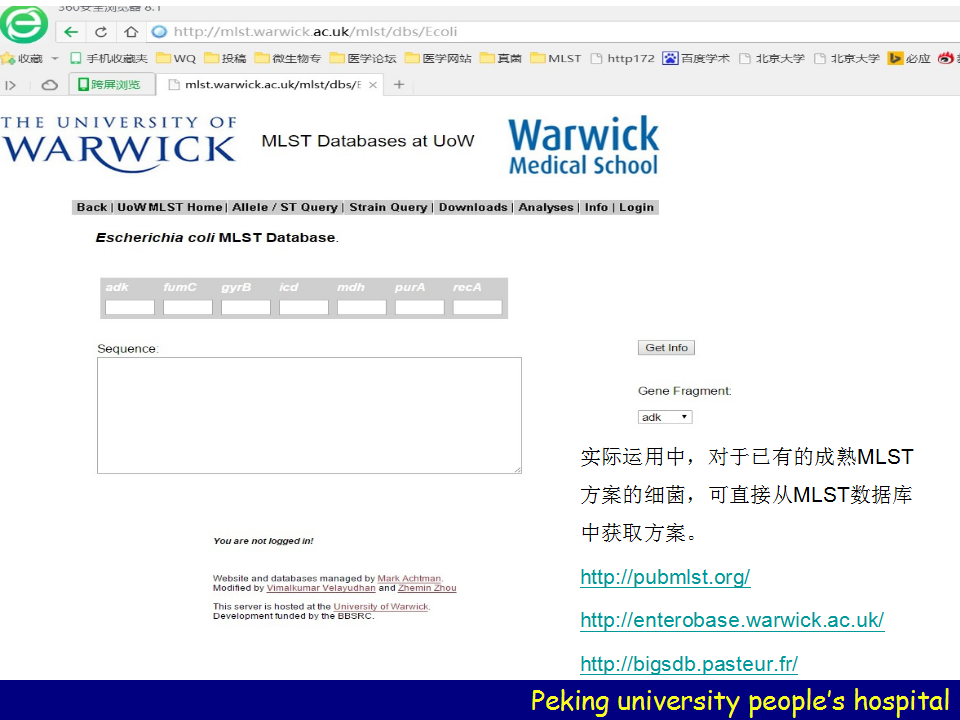Viewport: 960px width, 720px height.
Task: Click the address bar URL
Action: coord(315,32)
